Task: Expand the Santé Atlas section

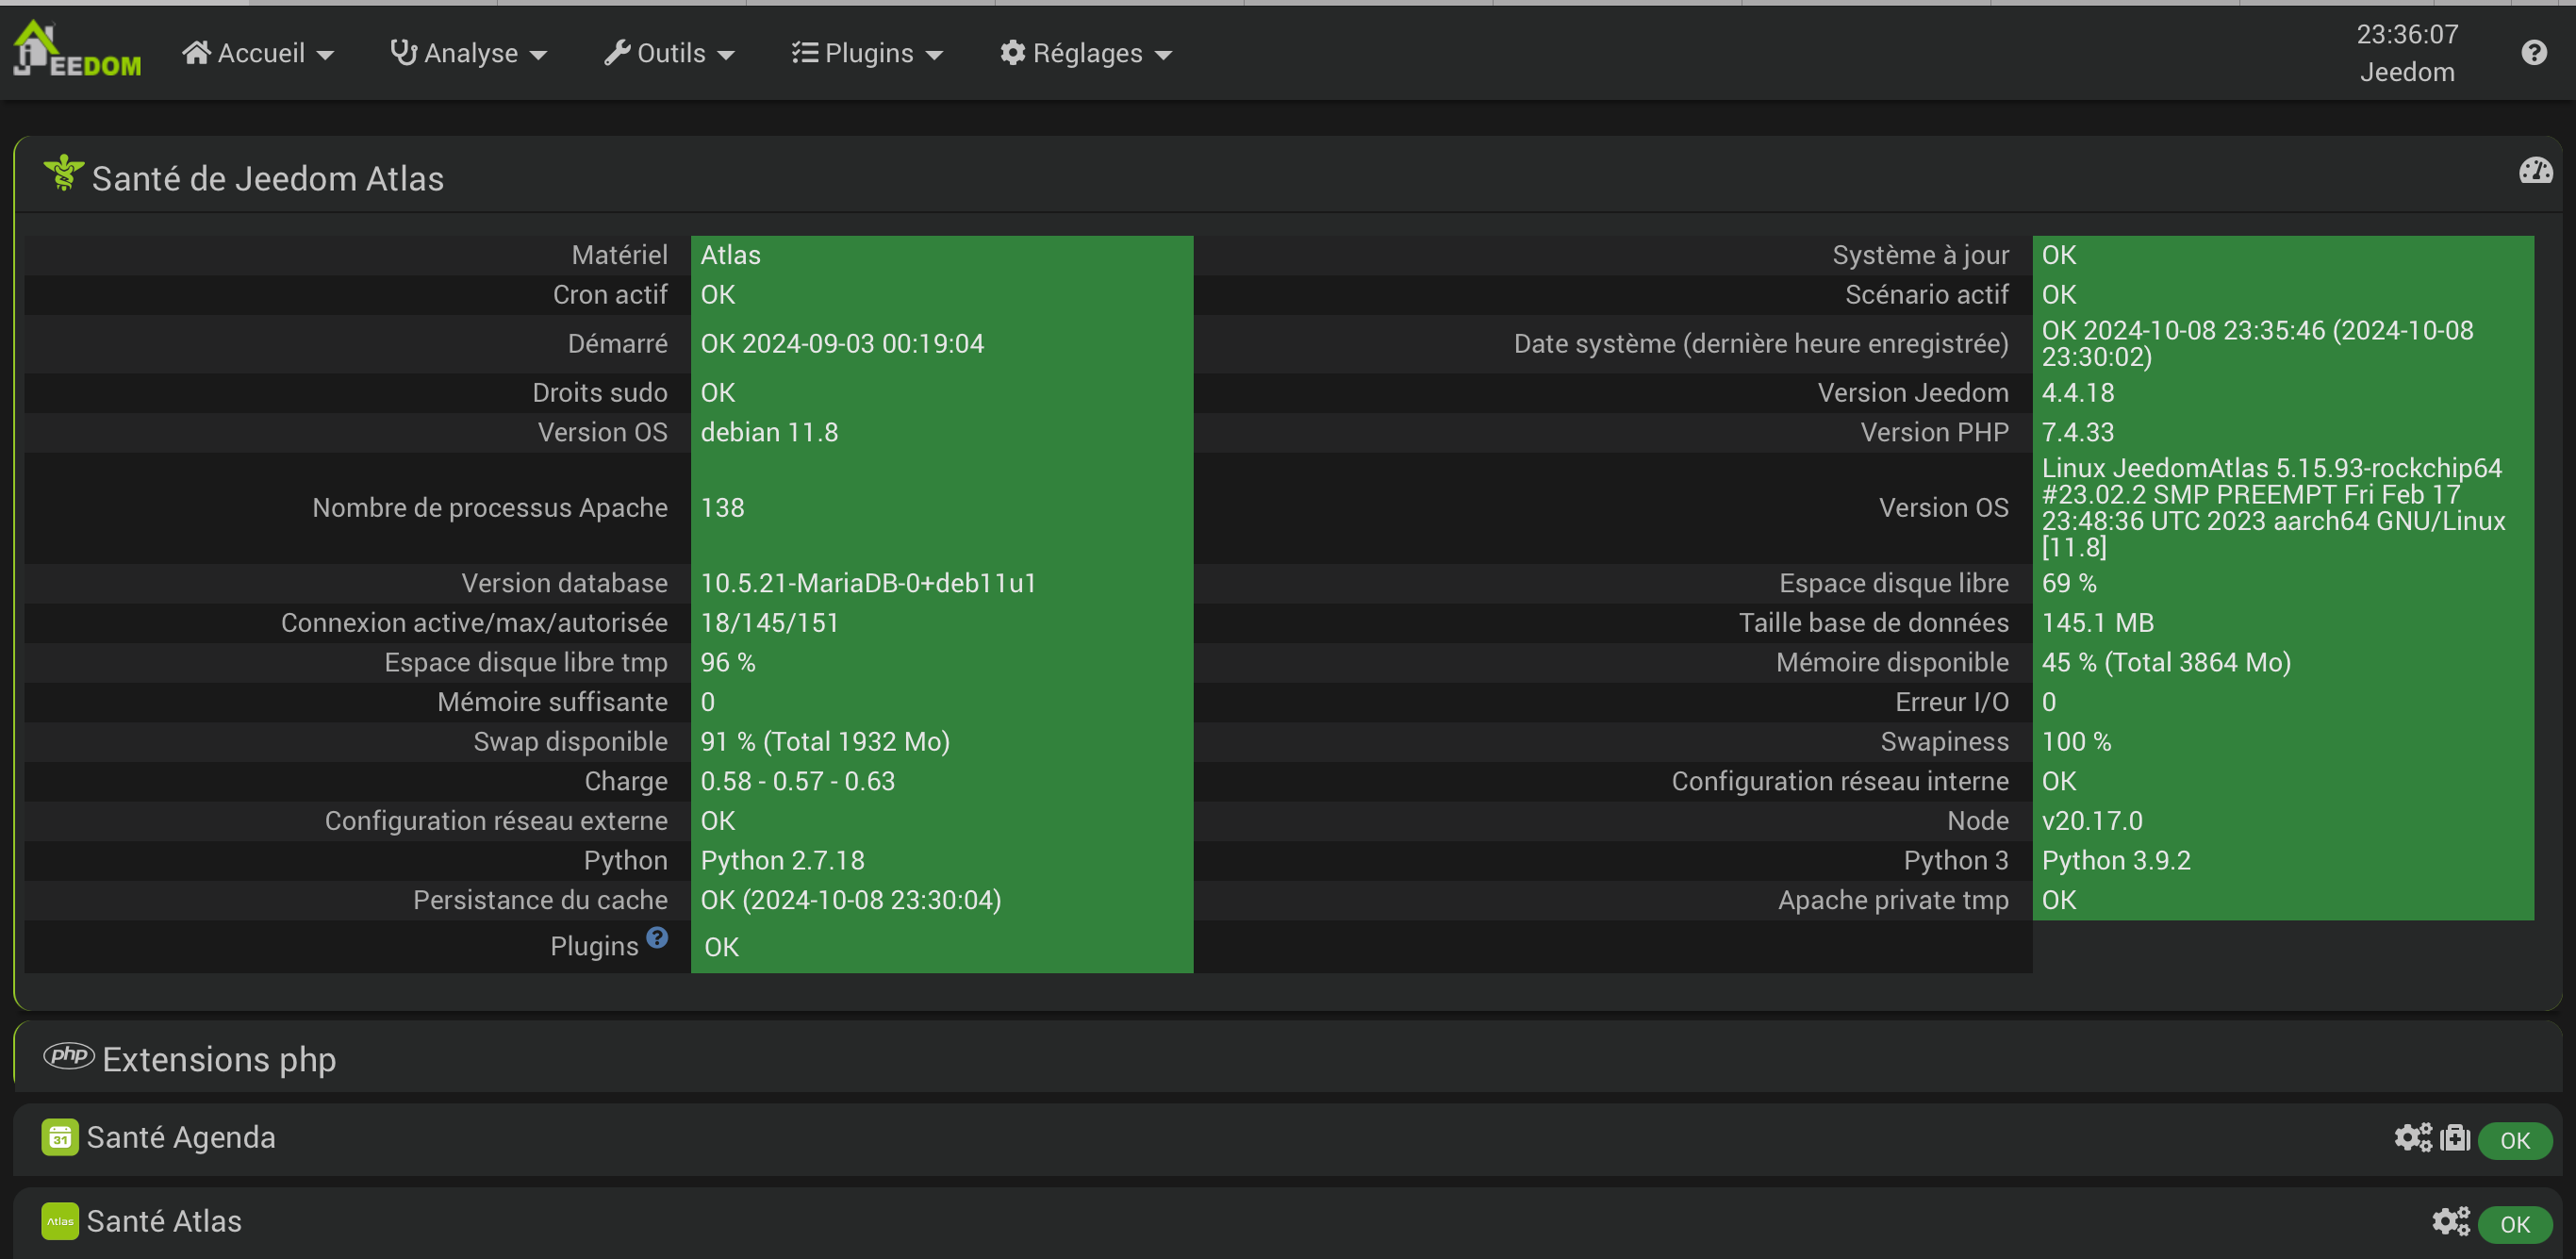Action: tap(1288, 1222)
